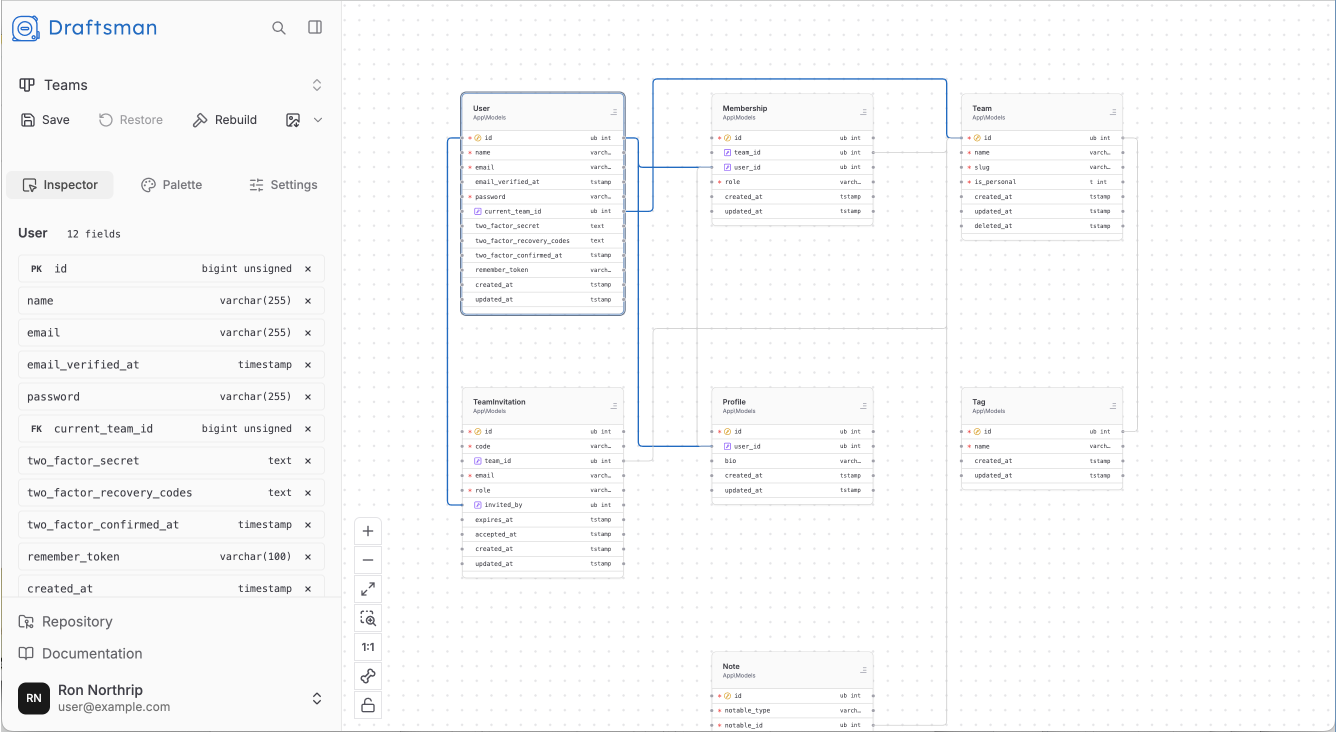Click the Draftsman logo

84,28
